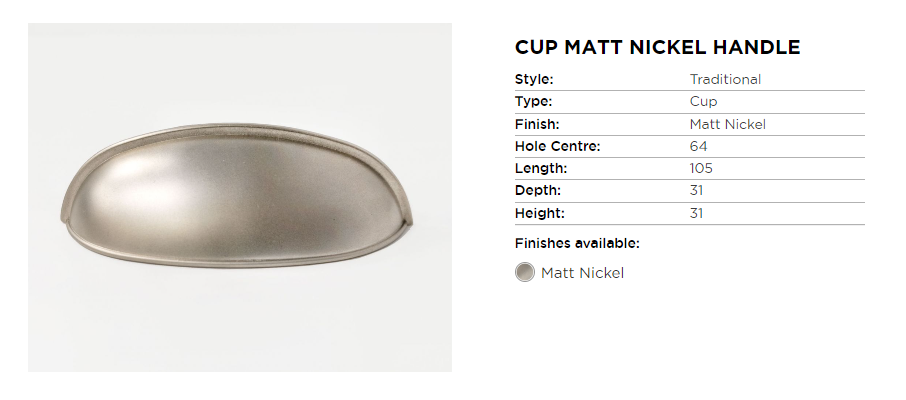The height and width of the screenshot is (400, 906).
Task: Click the Length label
Action: (x=540, y=168)
